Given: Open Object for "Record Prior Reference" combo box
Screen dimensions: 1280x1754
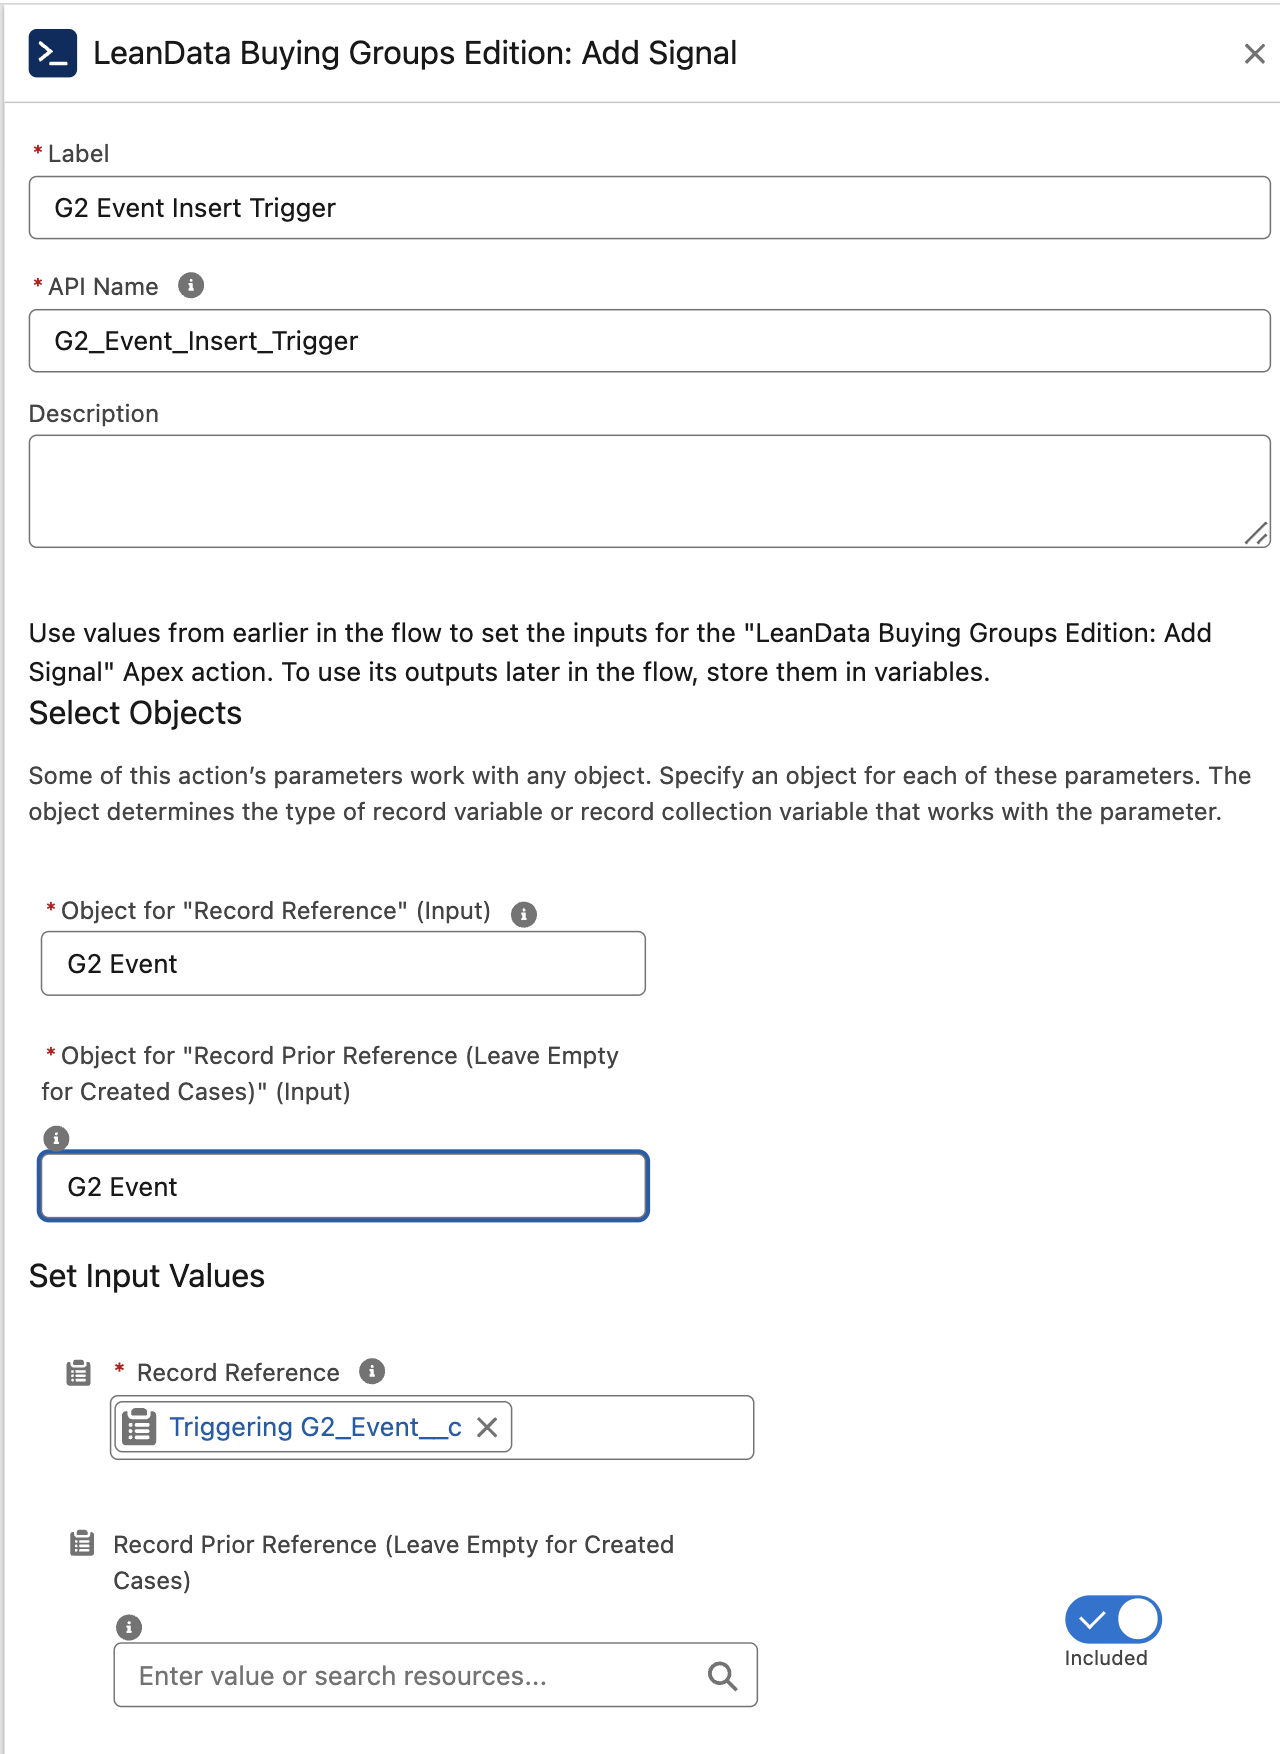Looking at the screenshot, I should tap(342, 1187).
